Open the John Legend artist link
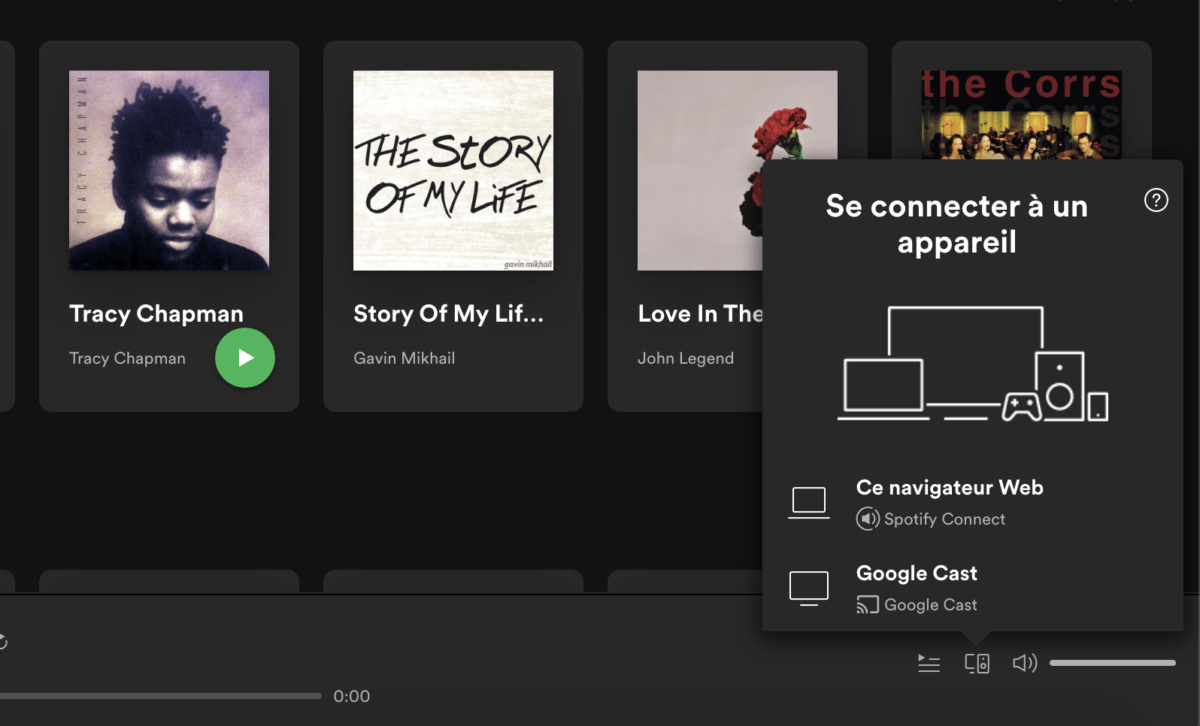Image resolution: width=1200 pixels, height=726 pixels. coord(686,357)
